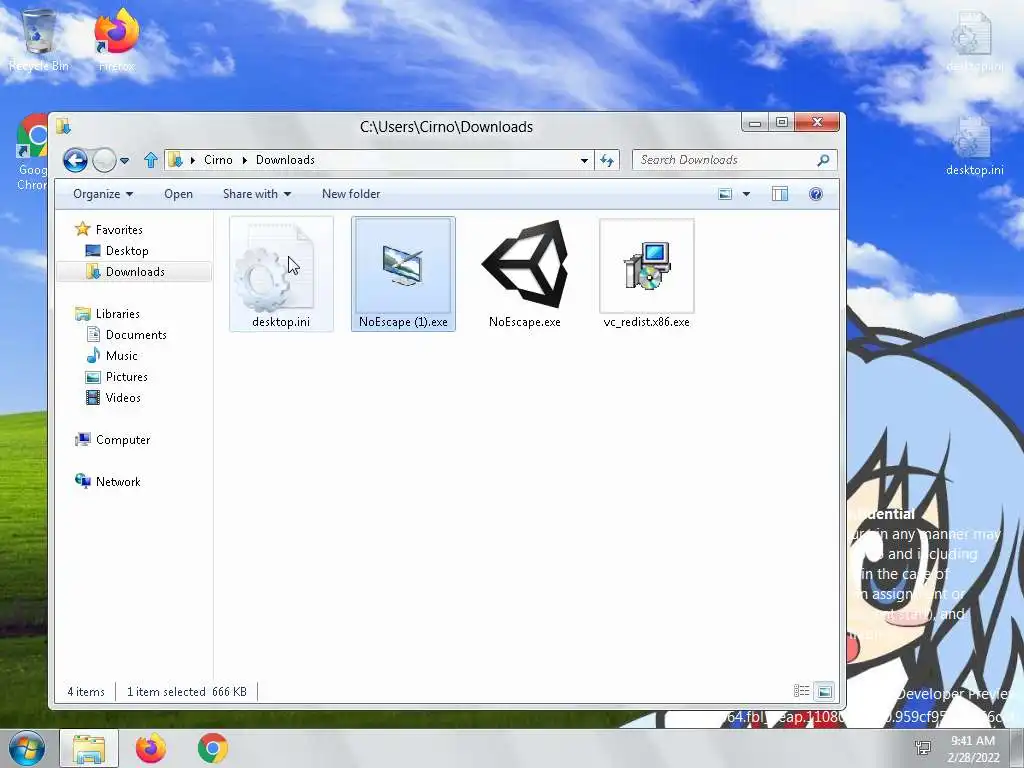Focus the Search Downloads field
This screenshot has width=1024, height=768.
734,160
